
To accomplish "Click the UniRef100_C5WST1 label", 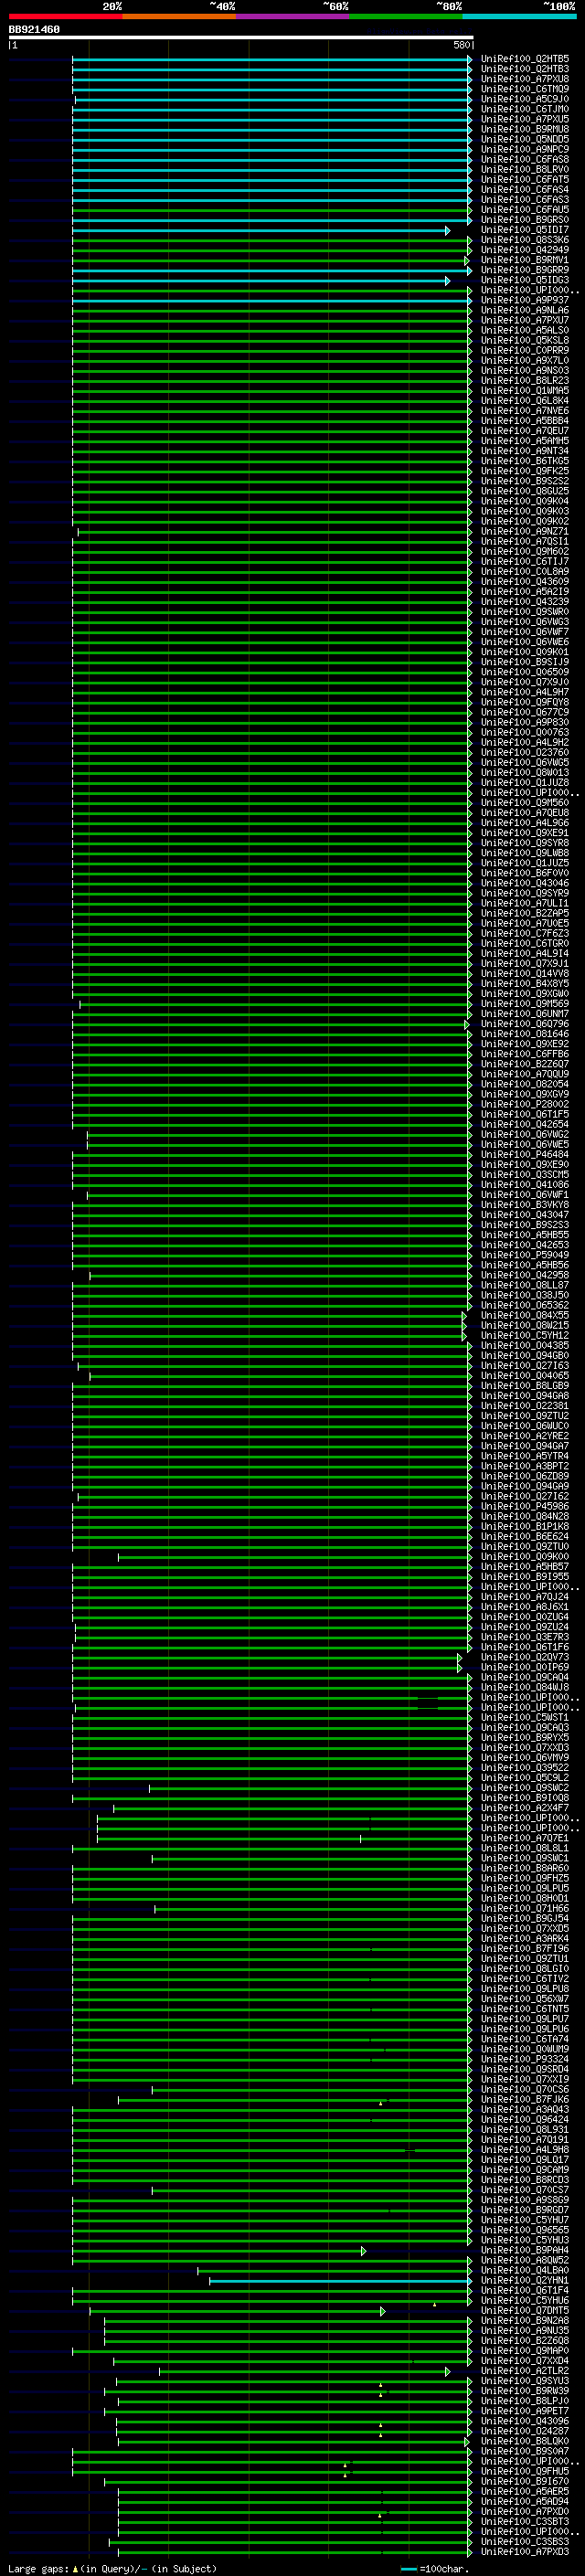I will (x=525, y=1718).
